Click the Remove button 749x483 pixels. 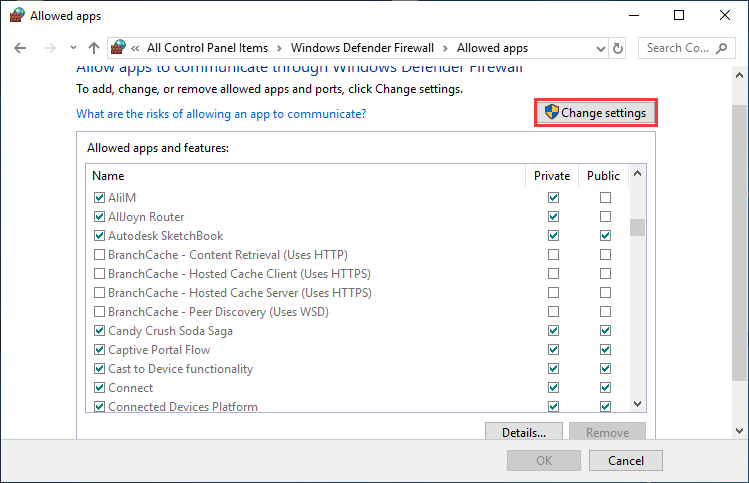click(x=607, y=432)
